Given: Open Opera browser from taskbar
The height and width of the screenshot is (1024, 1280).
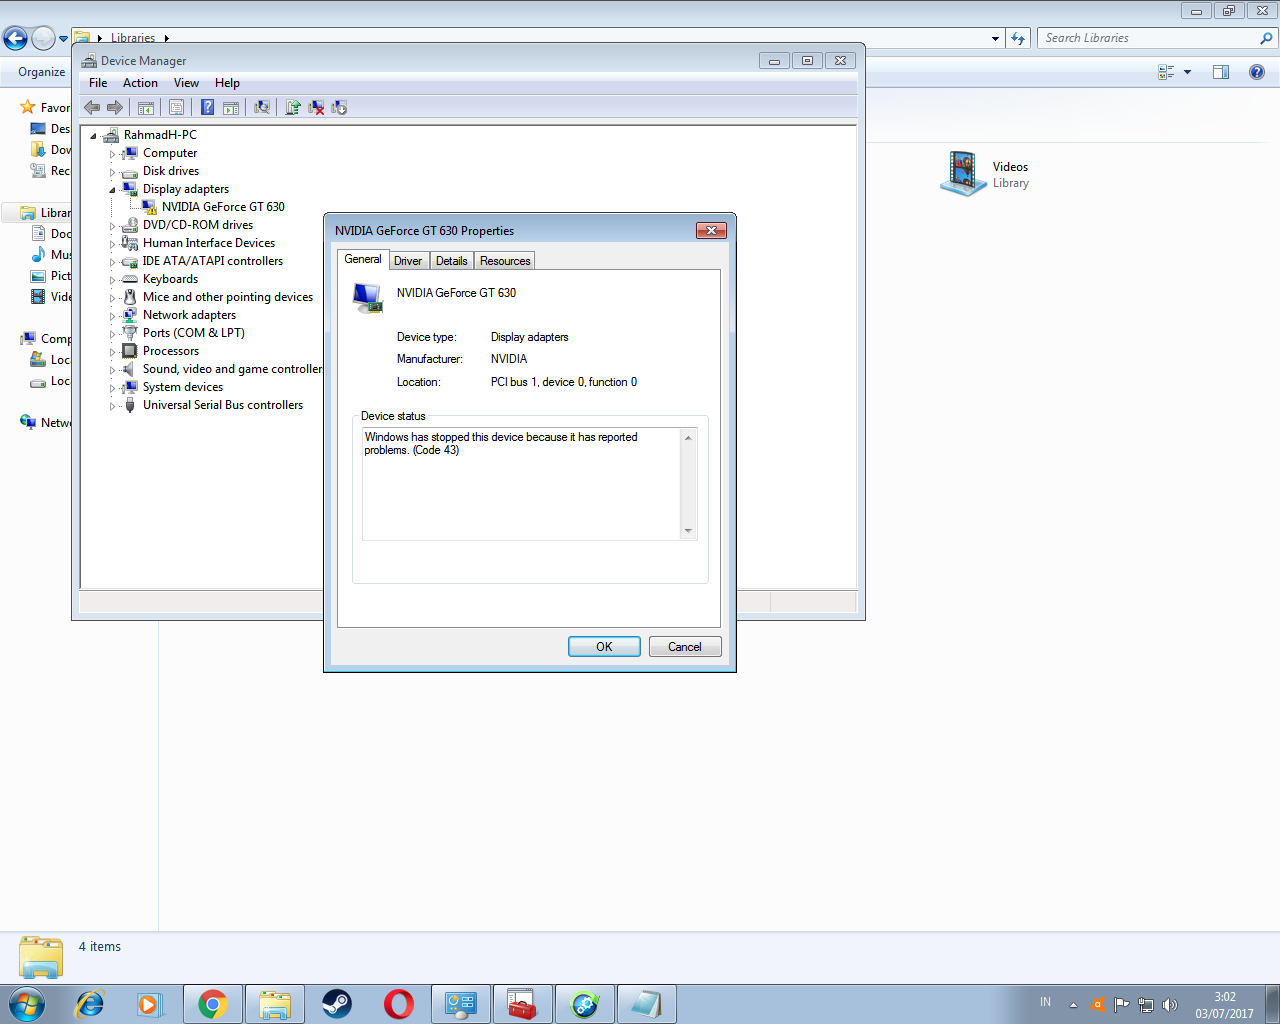Looking at the screenshot, I should click(398, 1004).
